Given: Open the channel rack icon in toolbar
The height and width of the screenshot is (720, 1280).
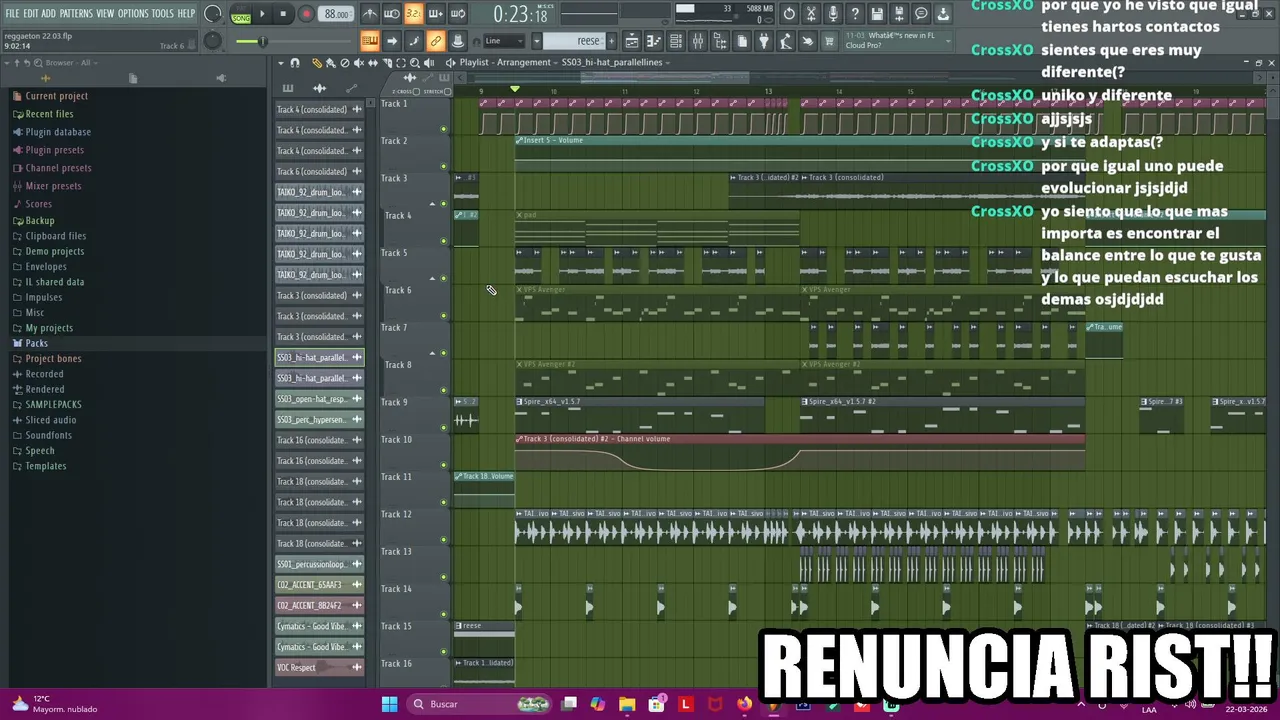Looking at the screenshot, I should [x=676, y=41].
